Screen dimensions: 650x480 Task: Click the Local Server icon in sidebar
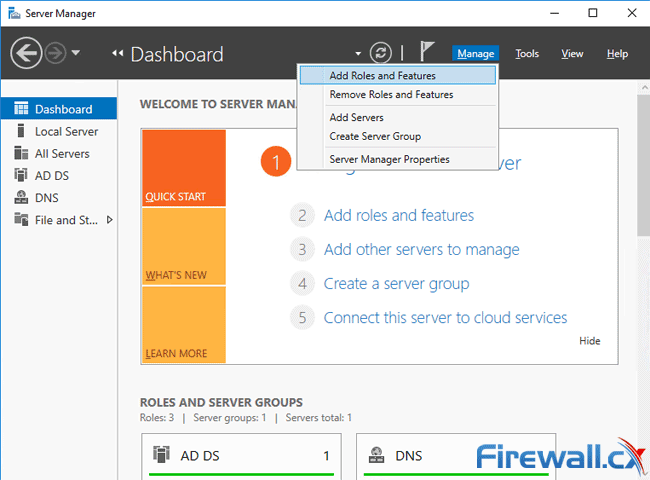(21, 131)
